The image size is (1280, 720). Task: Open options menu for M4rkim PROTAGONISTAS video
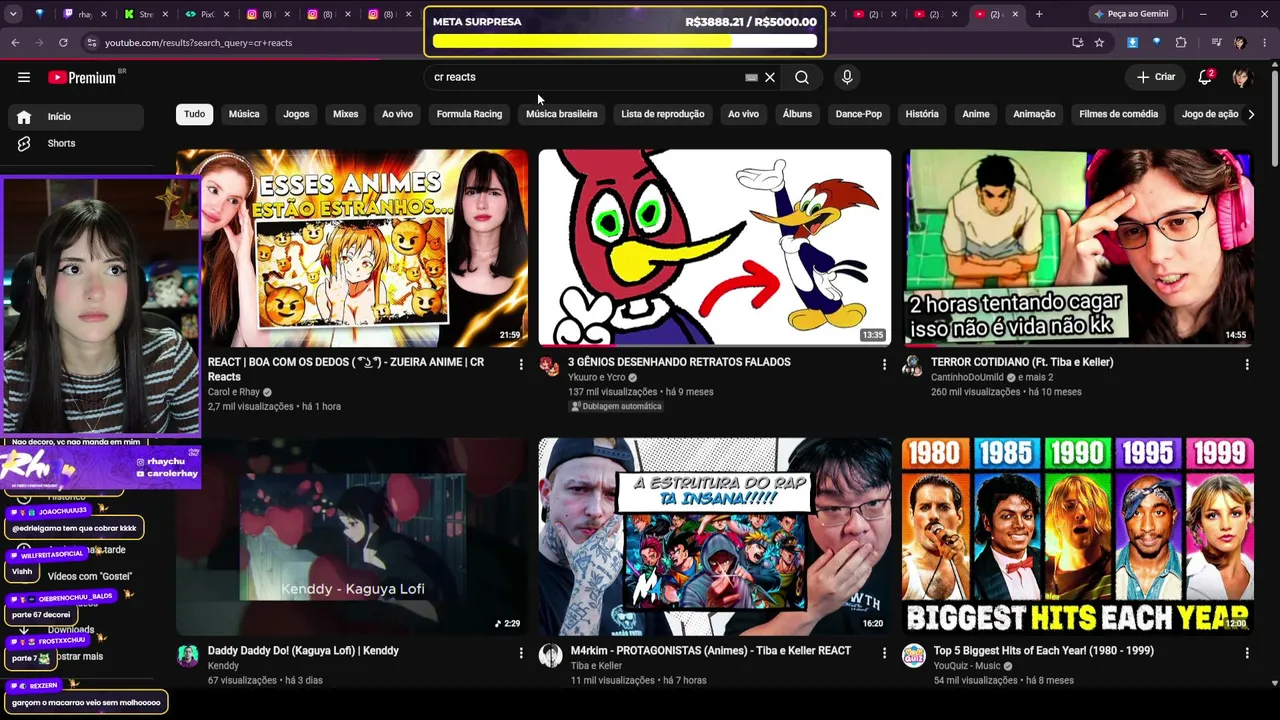[x=884, y=653]
